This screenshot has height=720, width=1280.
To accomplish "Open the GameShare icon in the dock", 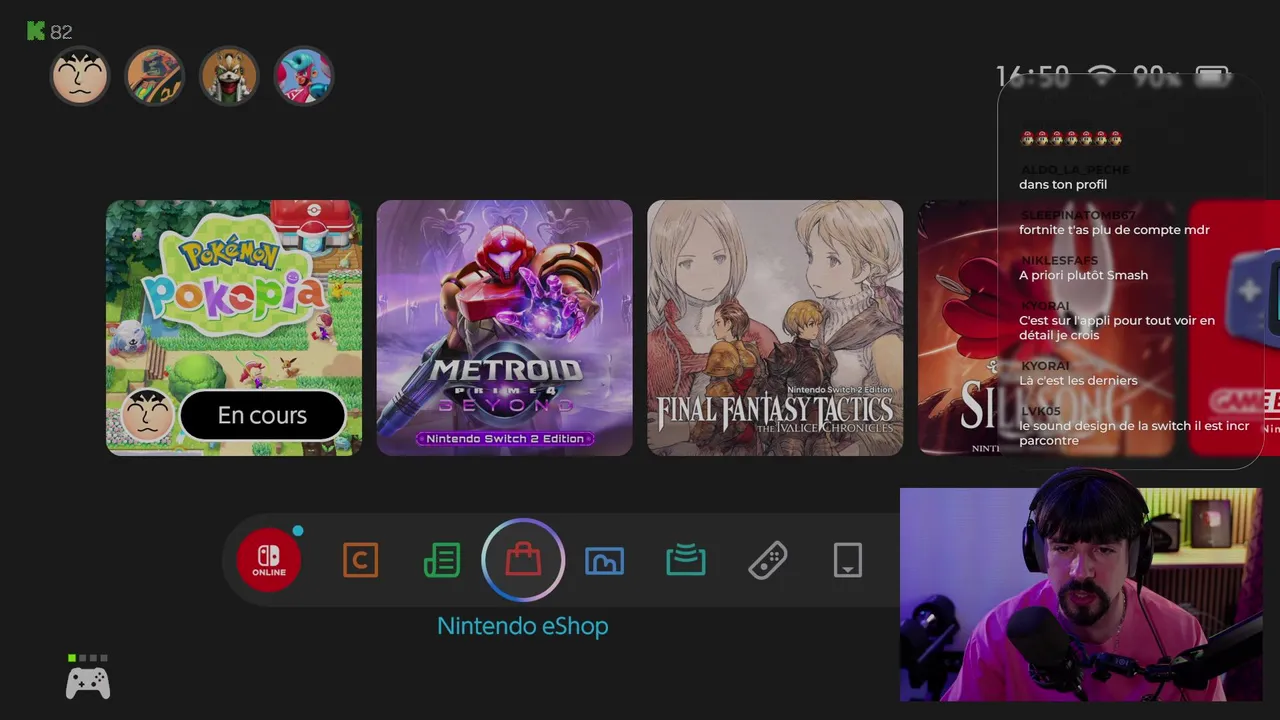I will (686, 560).
